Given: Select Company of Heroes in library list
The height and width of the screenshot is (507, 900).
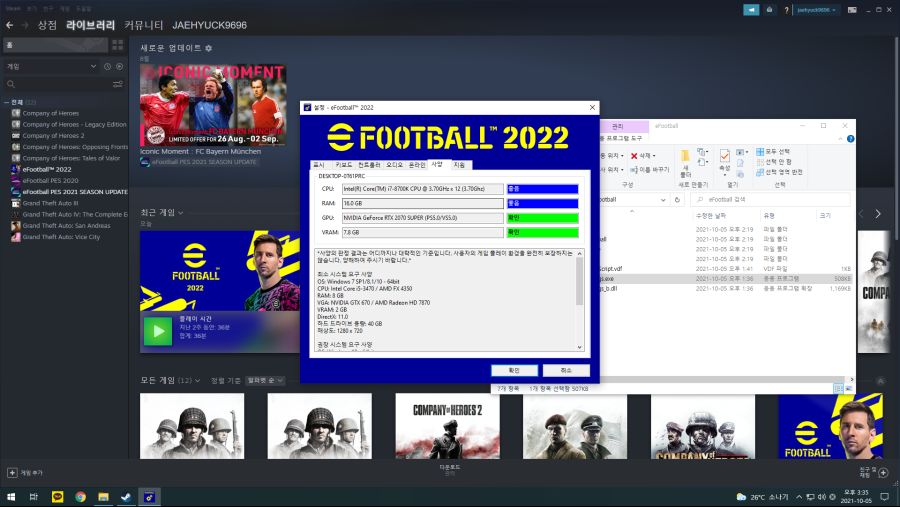Looking at the screenshot, I should [51, 113].
